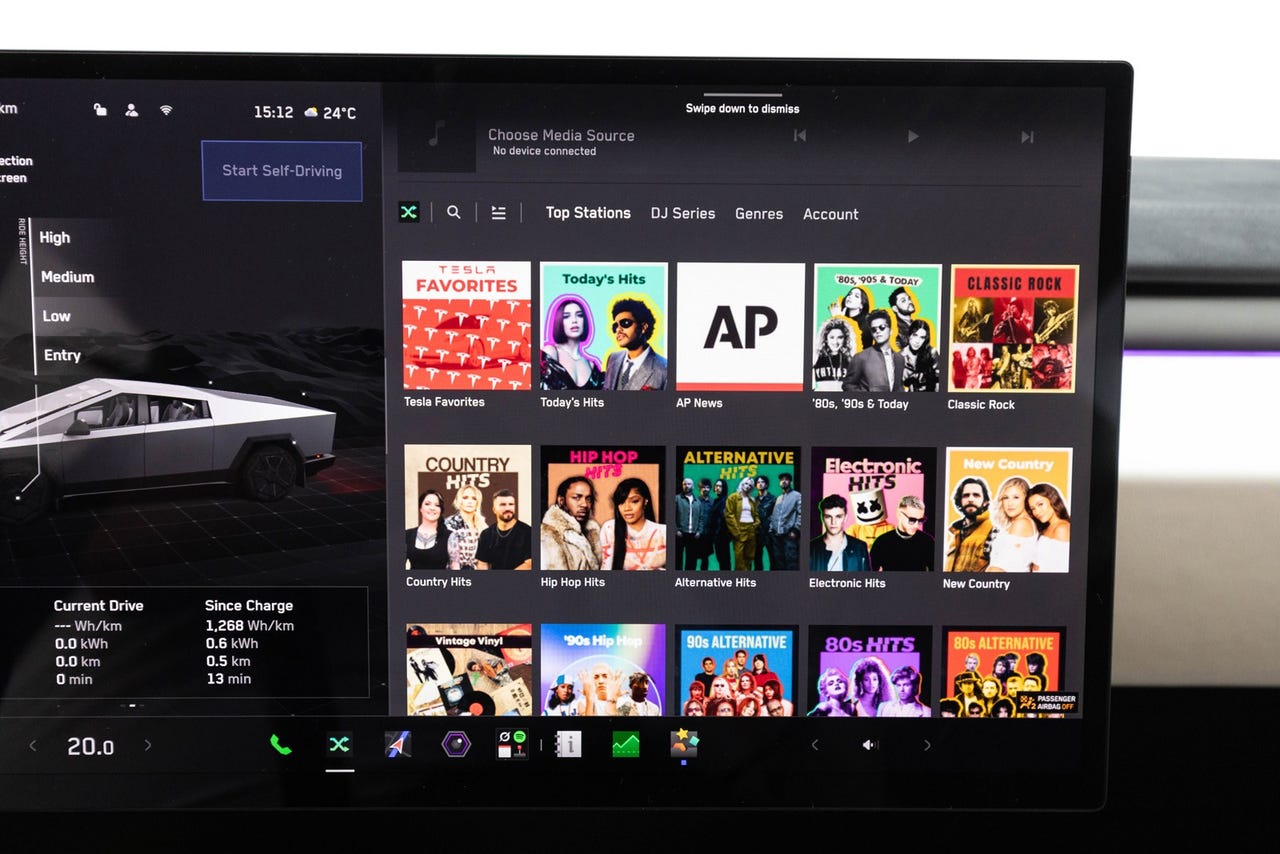Play the New Country station
The width and height of the screenshot is (1280, 854).
1008,511
